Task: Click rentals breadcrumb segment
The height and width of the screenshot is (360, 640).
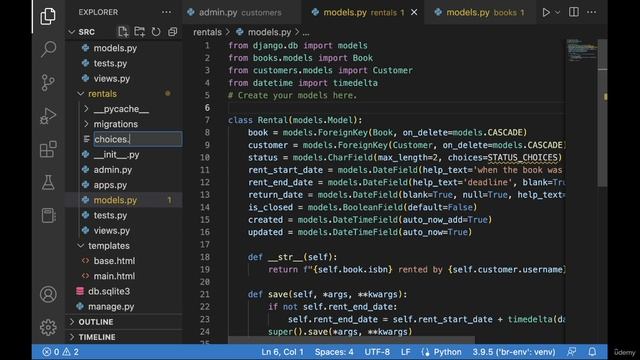Action: click(x=207, y=32)
